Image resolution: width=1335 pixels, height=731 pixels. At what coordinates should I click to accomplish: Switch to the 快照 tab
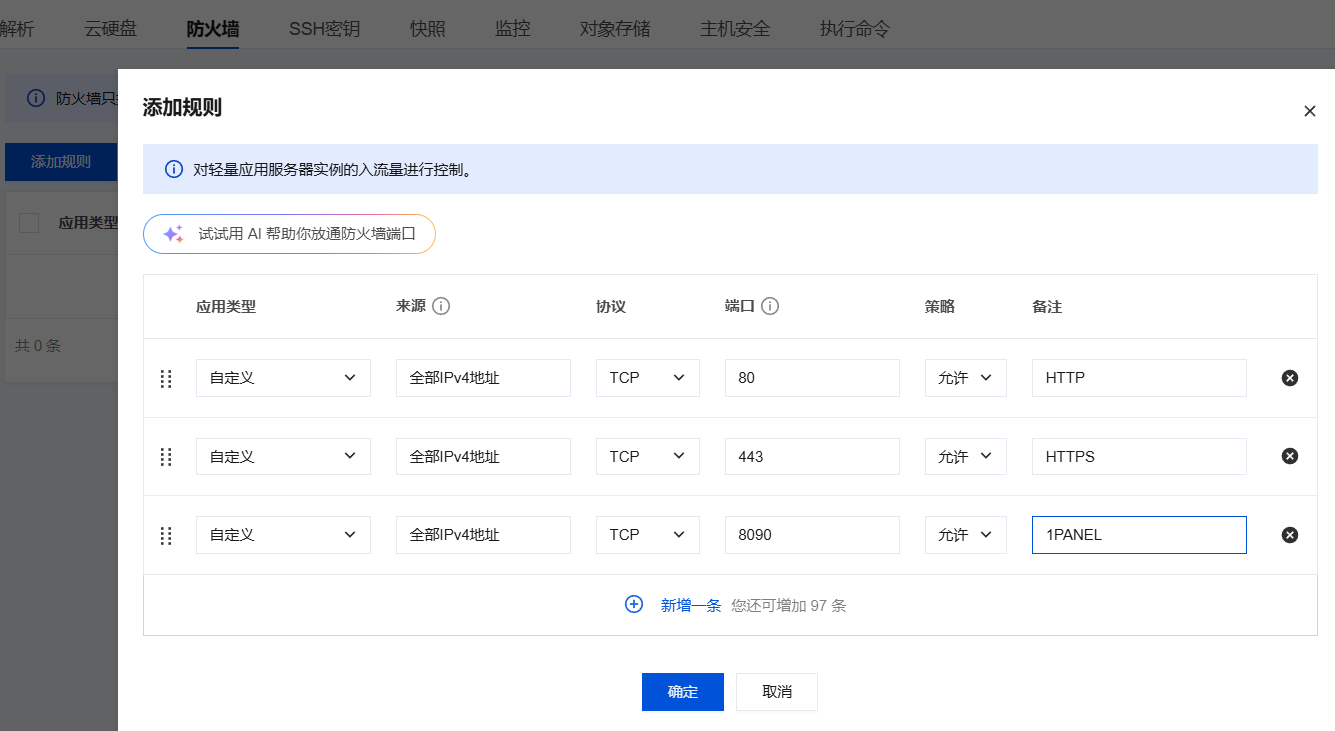coord(426,29)
